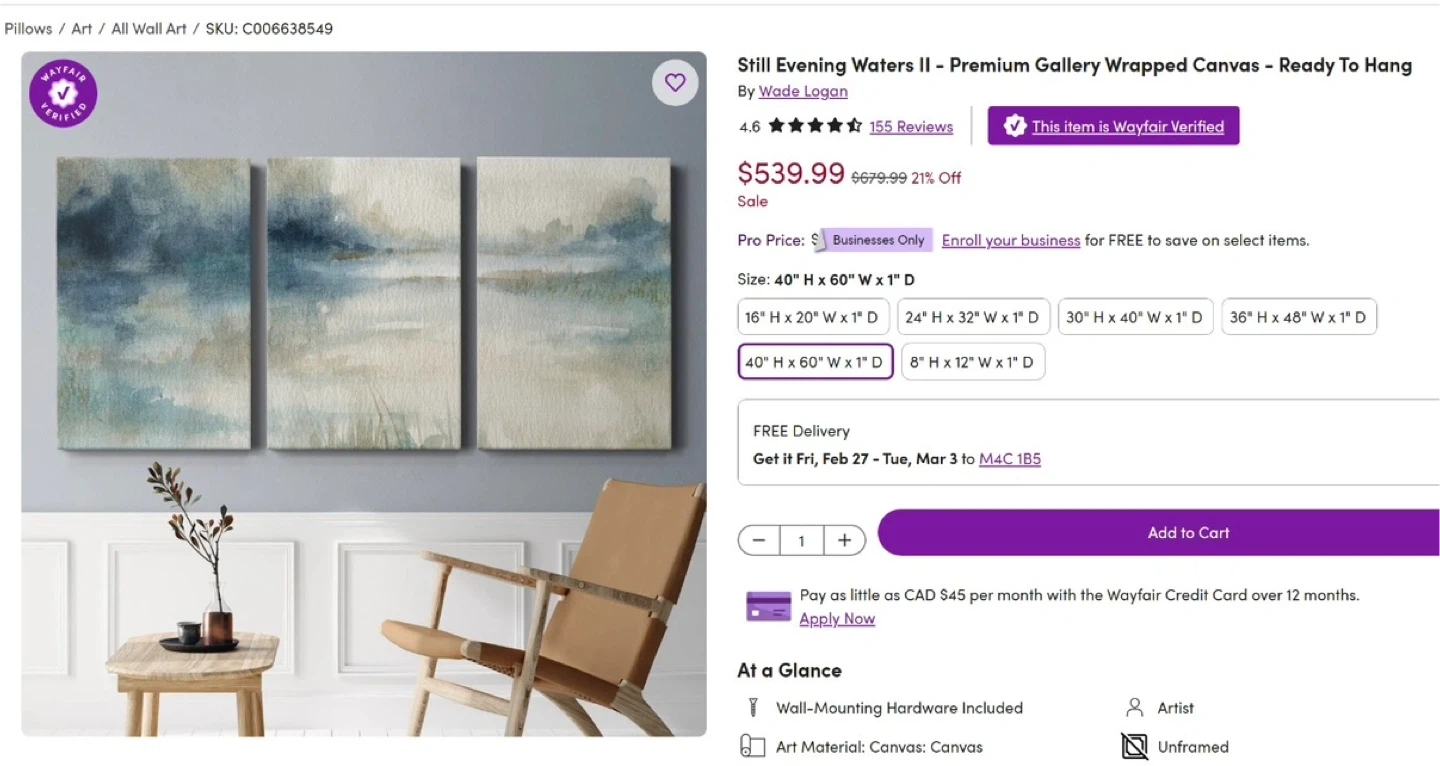
Task: Choose the 30" H x 40" W size
Action: (1135, 317)
